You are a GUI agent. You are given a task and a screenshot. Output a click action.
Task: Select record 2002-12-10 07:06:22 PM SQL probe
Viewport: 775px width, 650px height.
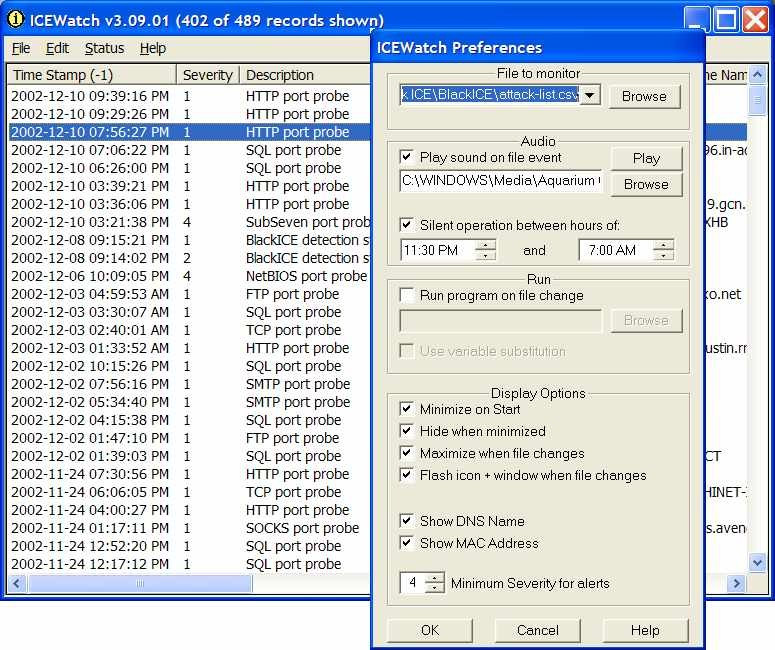pyautogui.click(x=189, y=150)
